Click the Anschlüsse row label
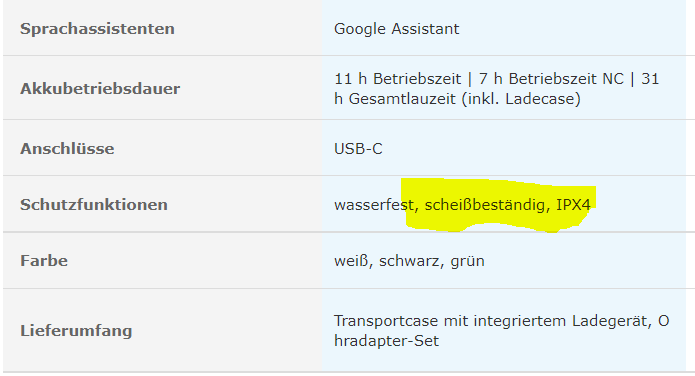Viewport: 695px width, 376px height. (x=67, y=149)
